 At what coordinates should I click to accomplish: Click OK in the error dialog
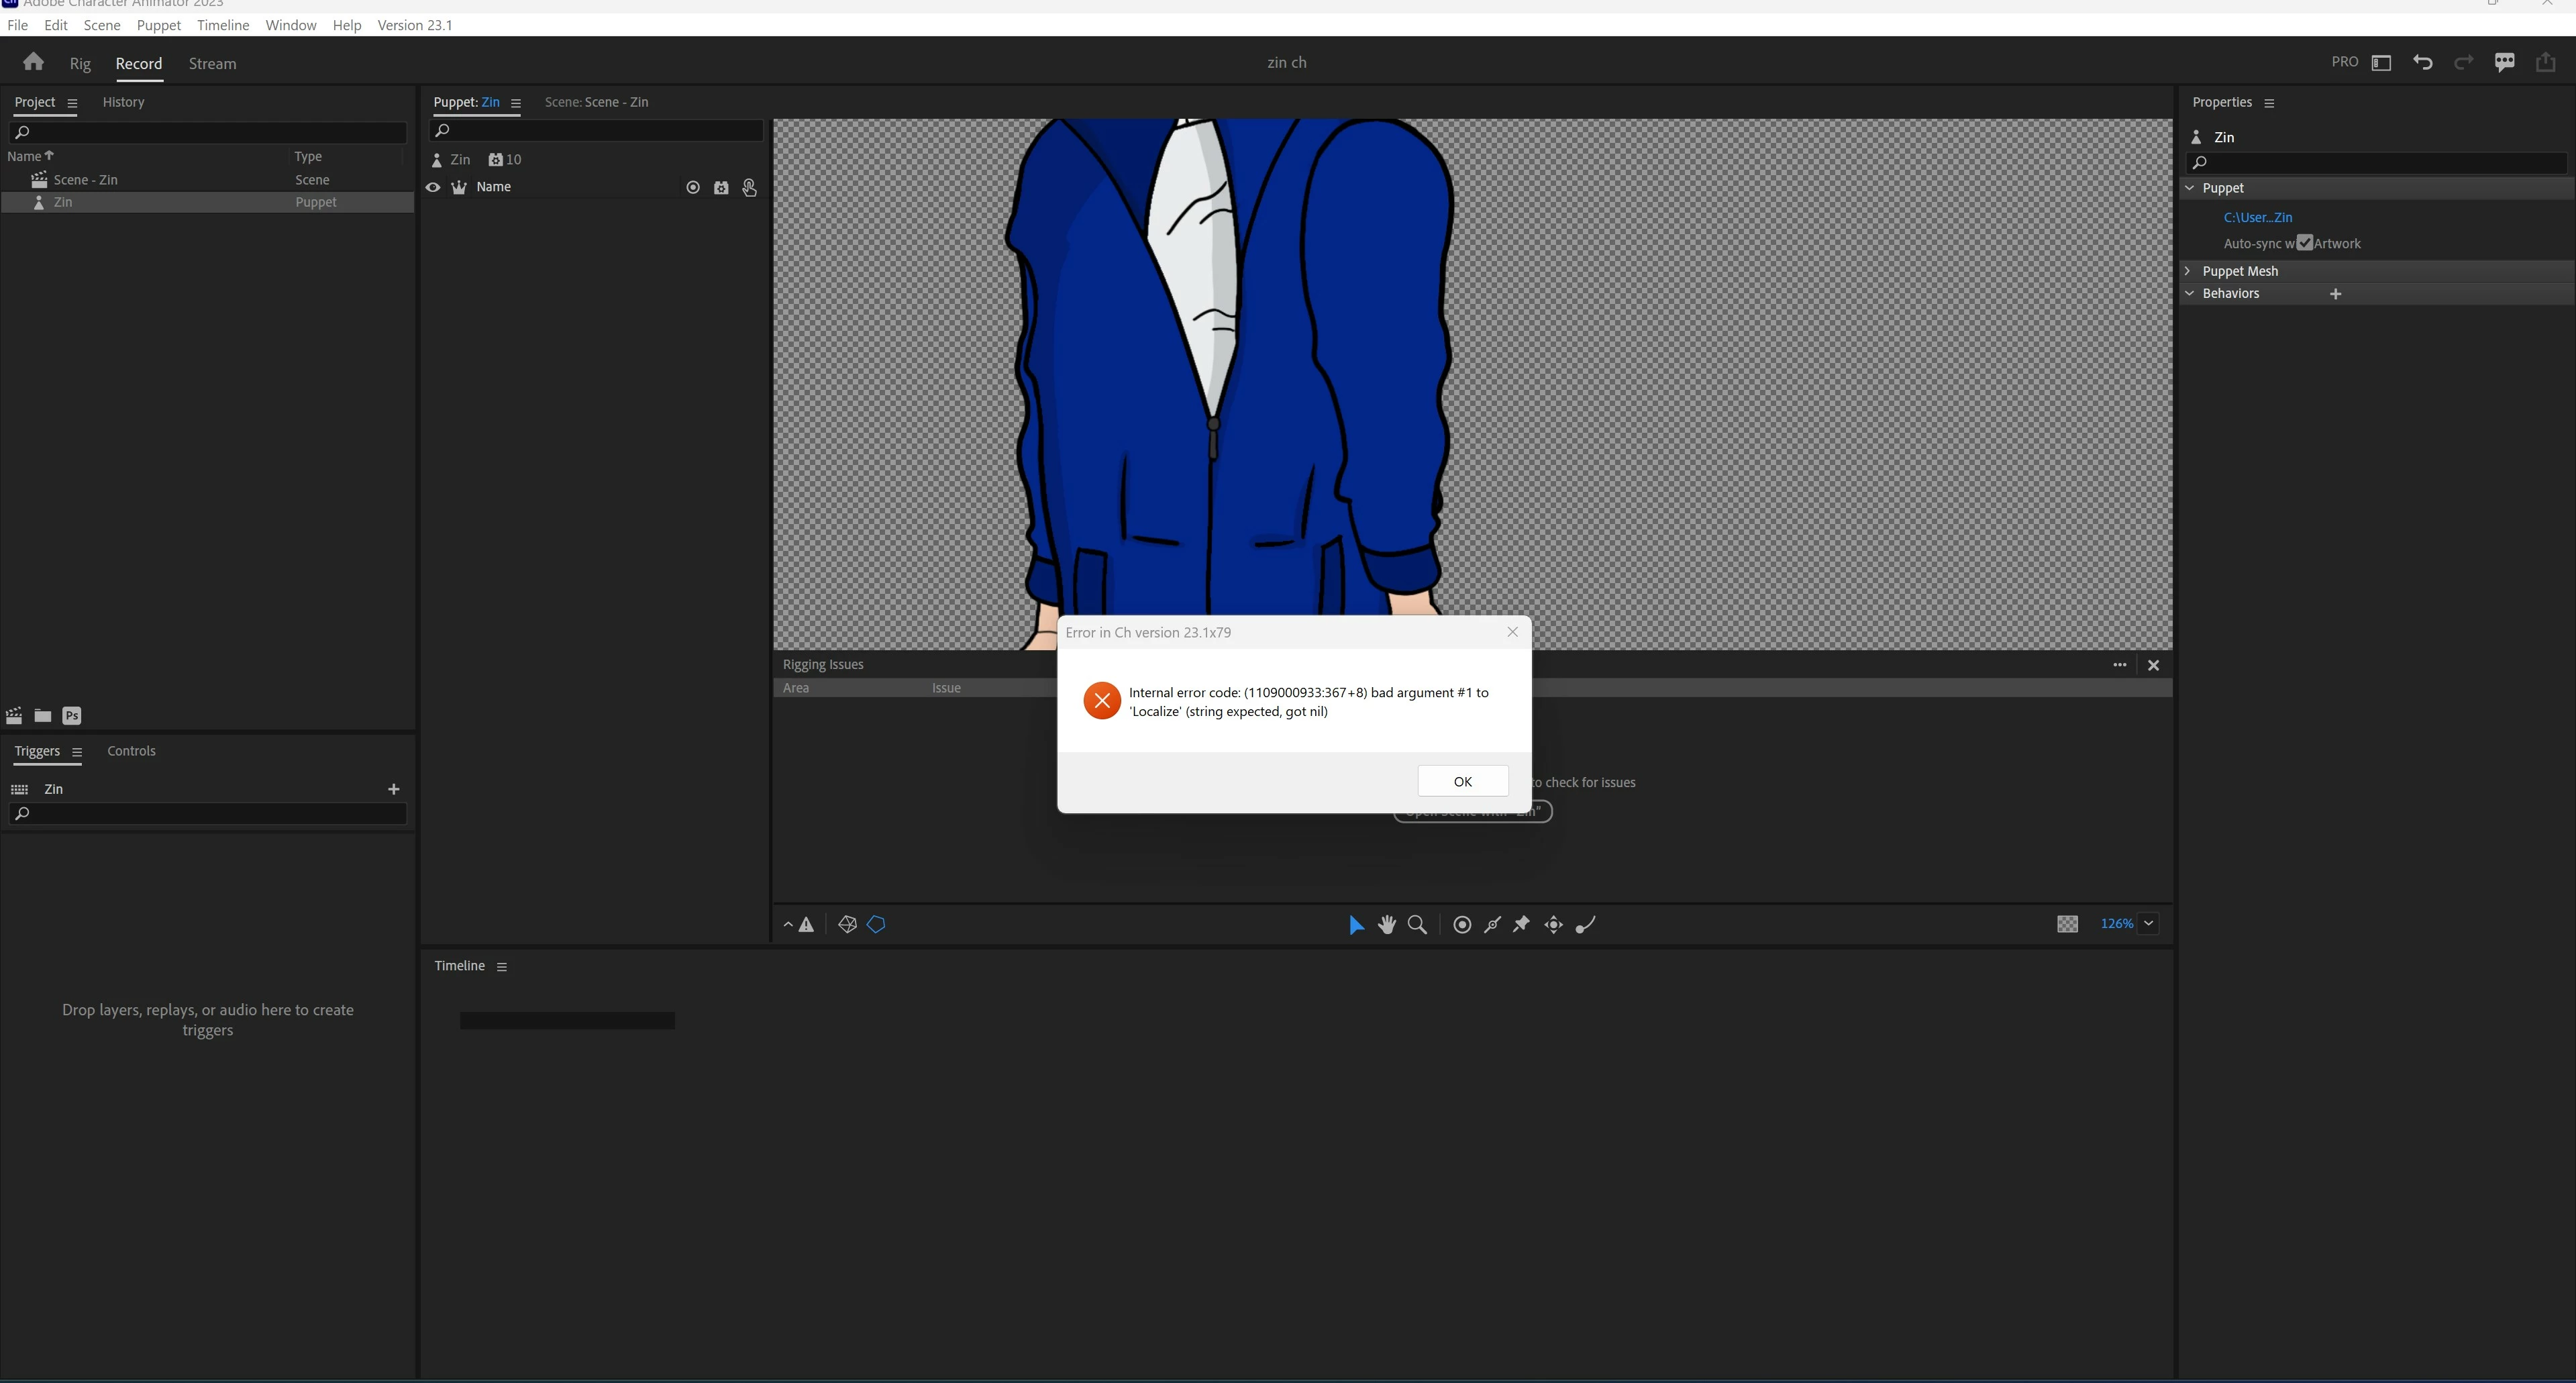[1462, 782]
